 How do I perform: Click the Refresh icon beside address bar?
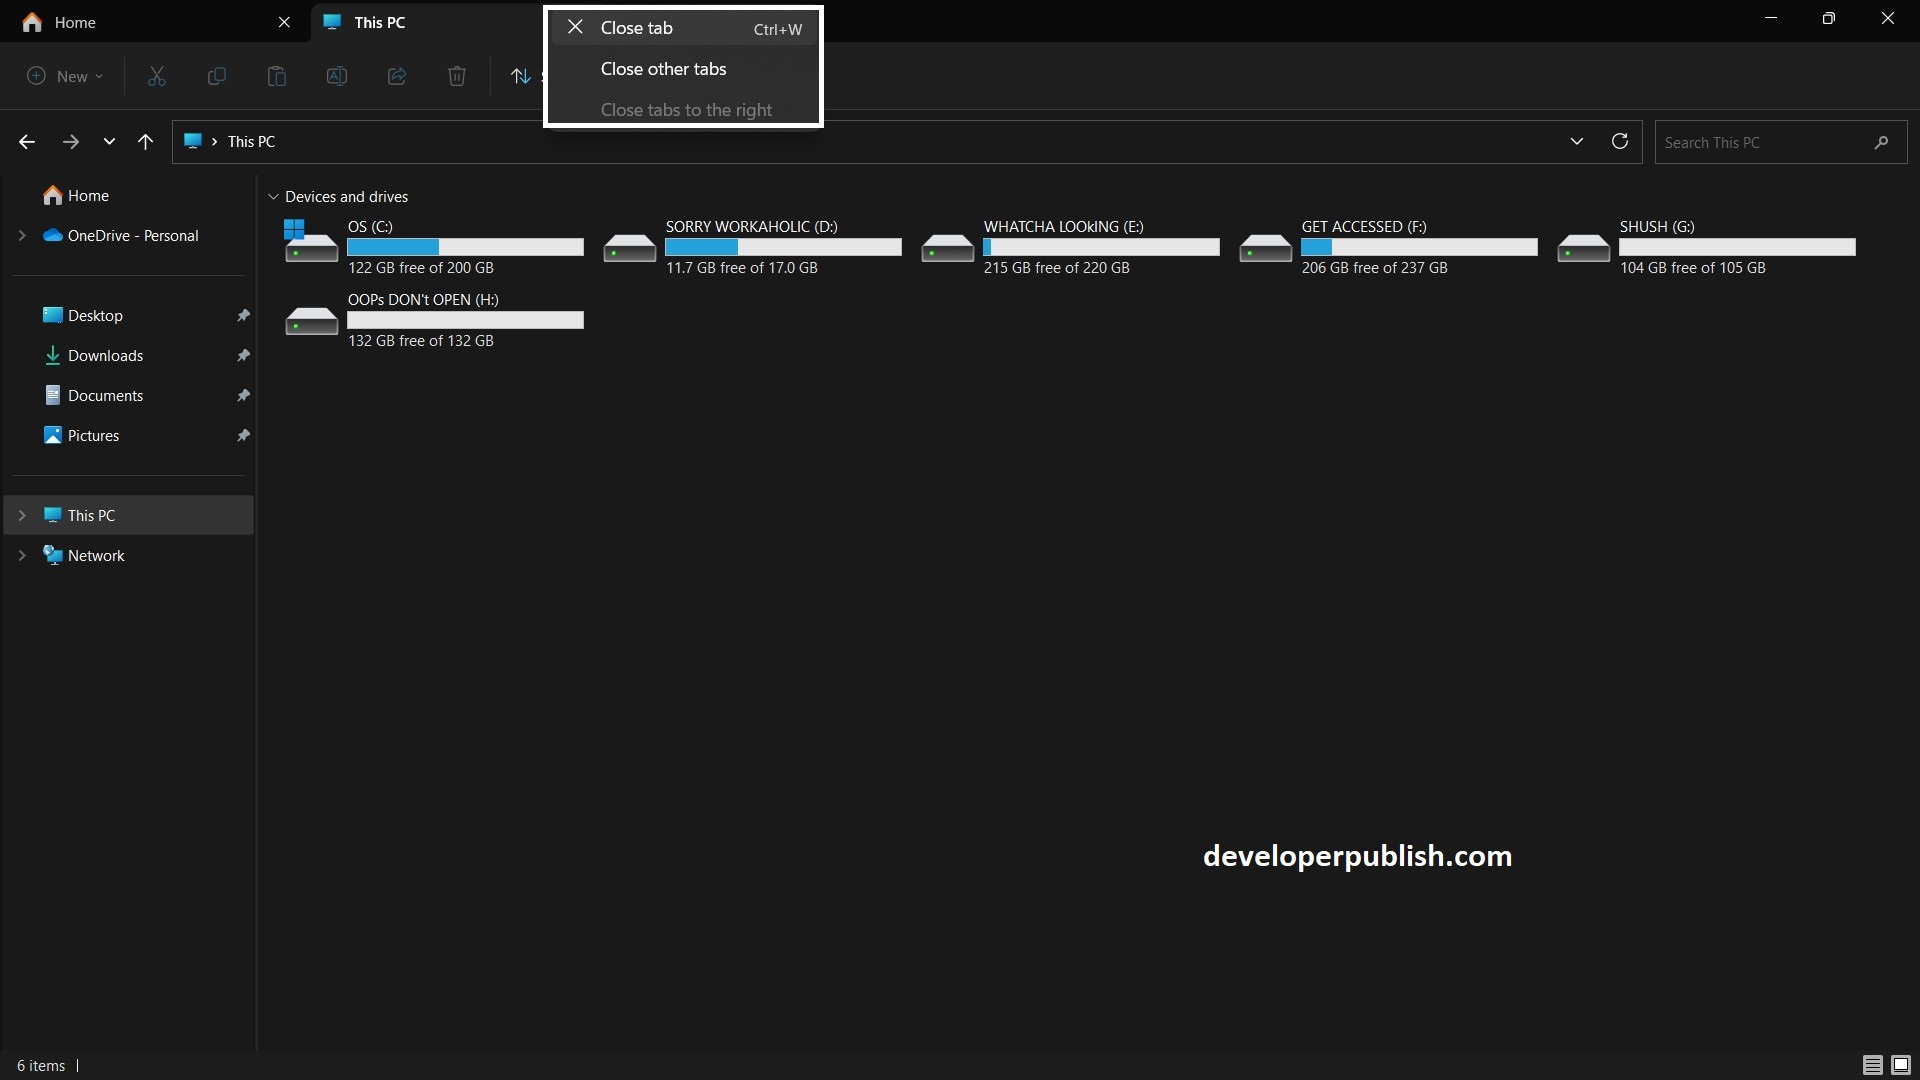point(1620,141)
